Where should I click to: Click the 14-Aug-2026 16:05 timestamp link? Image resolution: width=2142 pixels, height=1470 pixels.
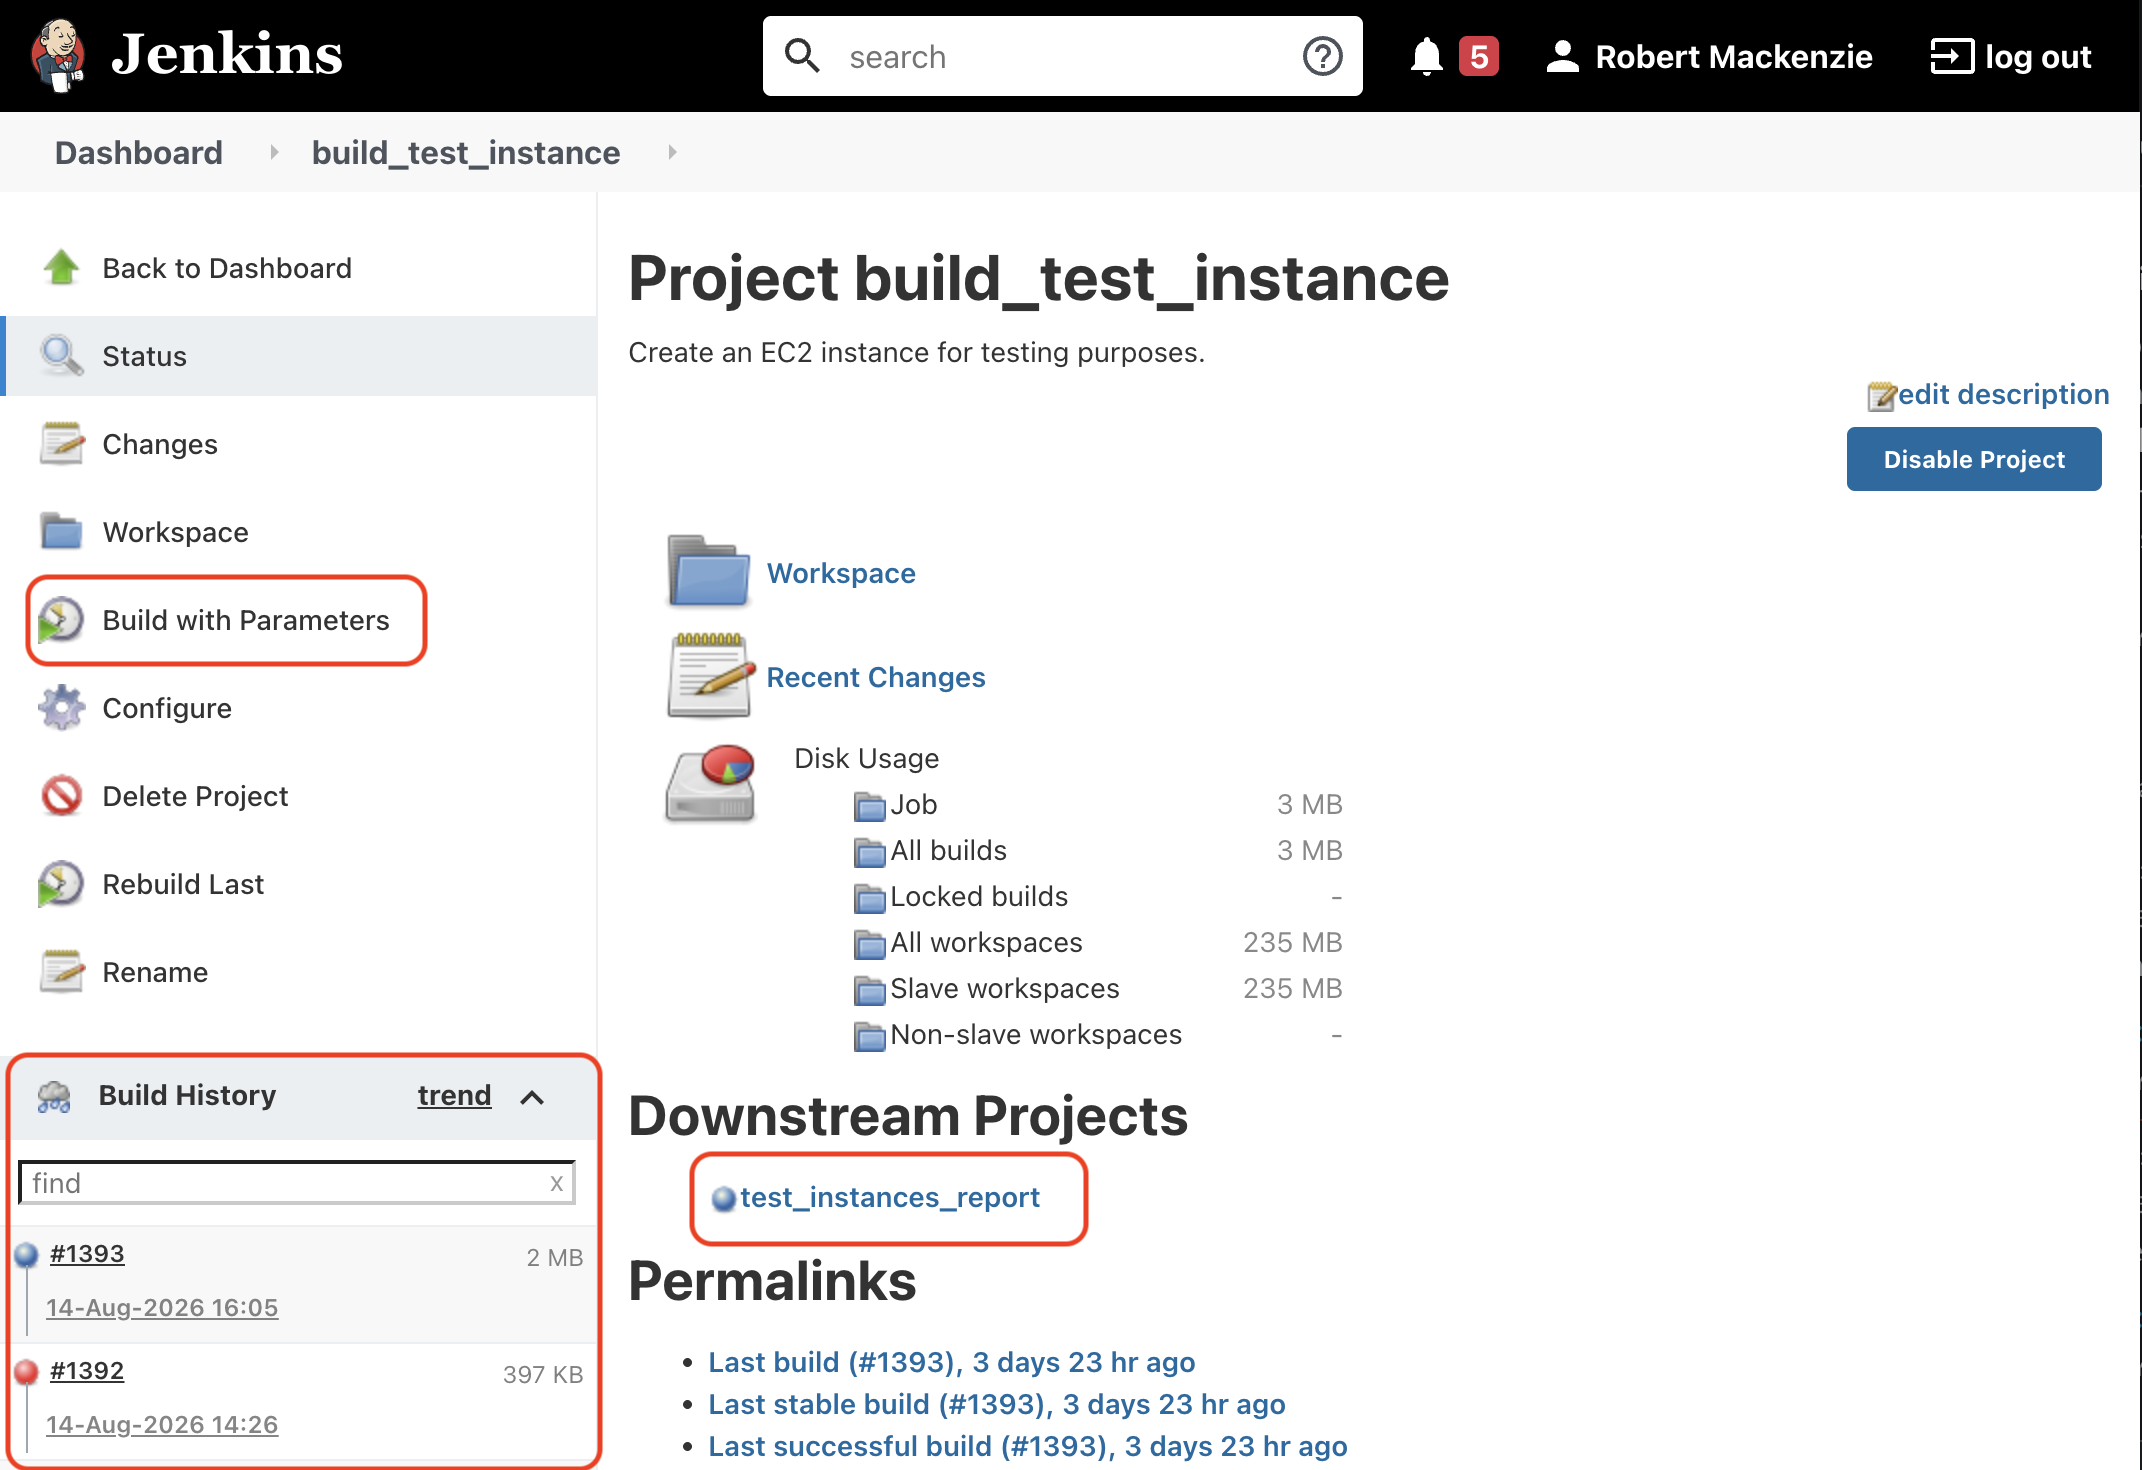(x=162, y=1307)
